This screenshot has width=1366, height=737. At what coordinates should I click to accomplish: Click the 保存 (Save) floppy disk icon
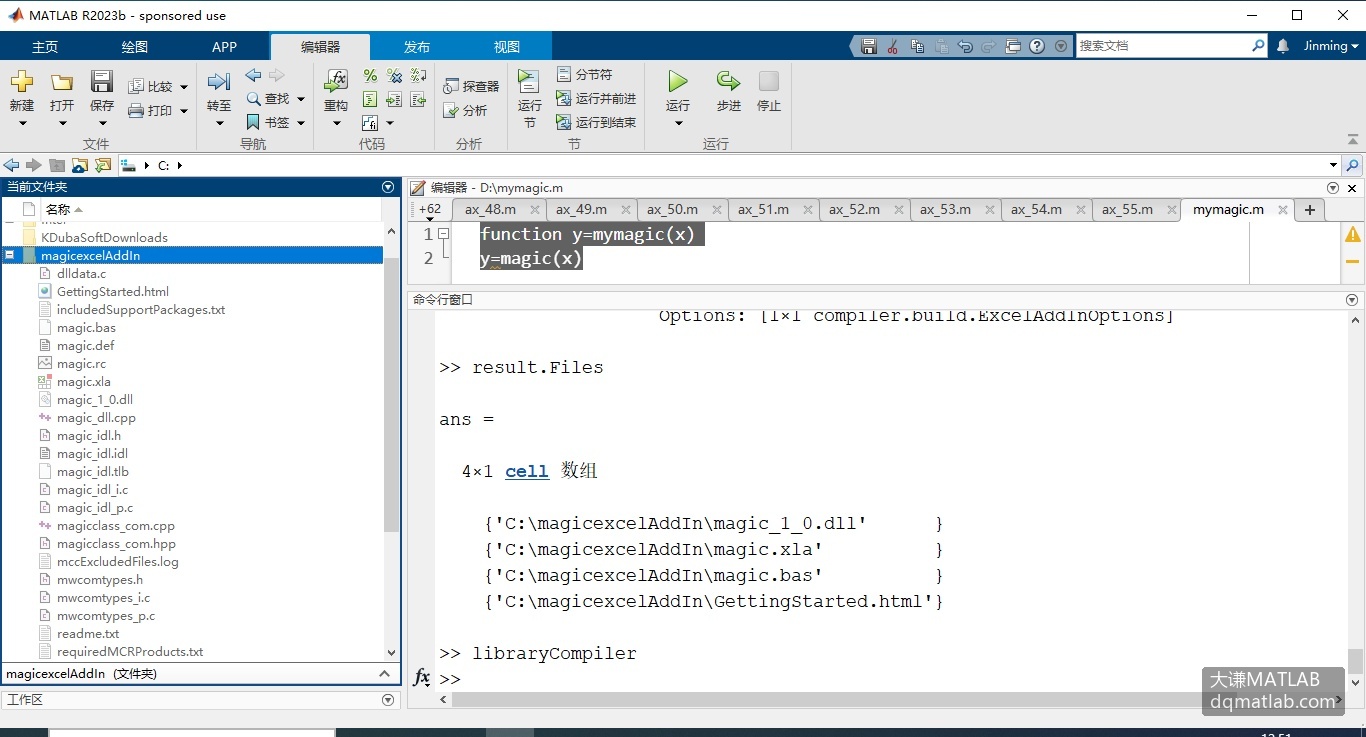(x=102, y=82)
